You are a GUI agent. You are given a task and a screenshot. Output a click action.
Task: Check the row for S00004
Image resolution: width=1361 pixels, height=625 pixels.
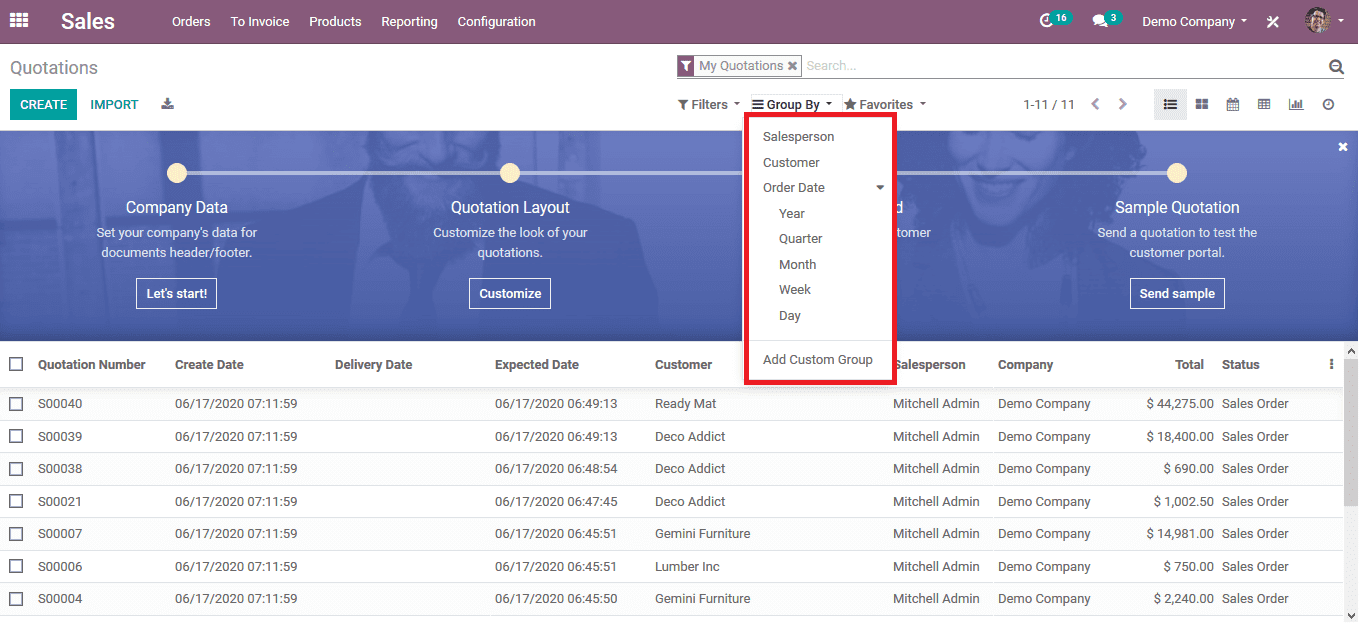point(16,598)
